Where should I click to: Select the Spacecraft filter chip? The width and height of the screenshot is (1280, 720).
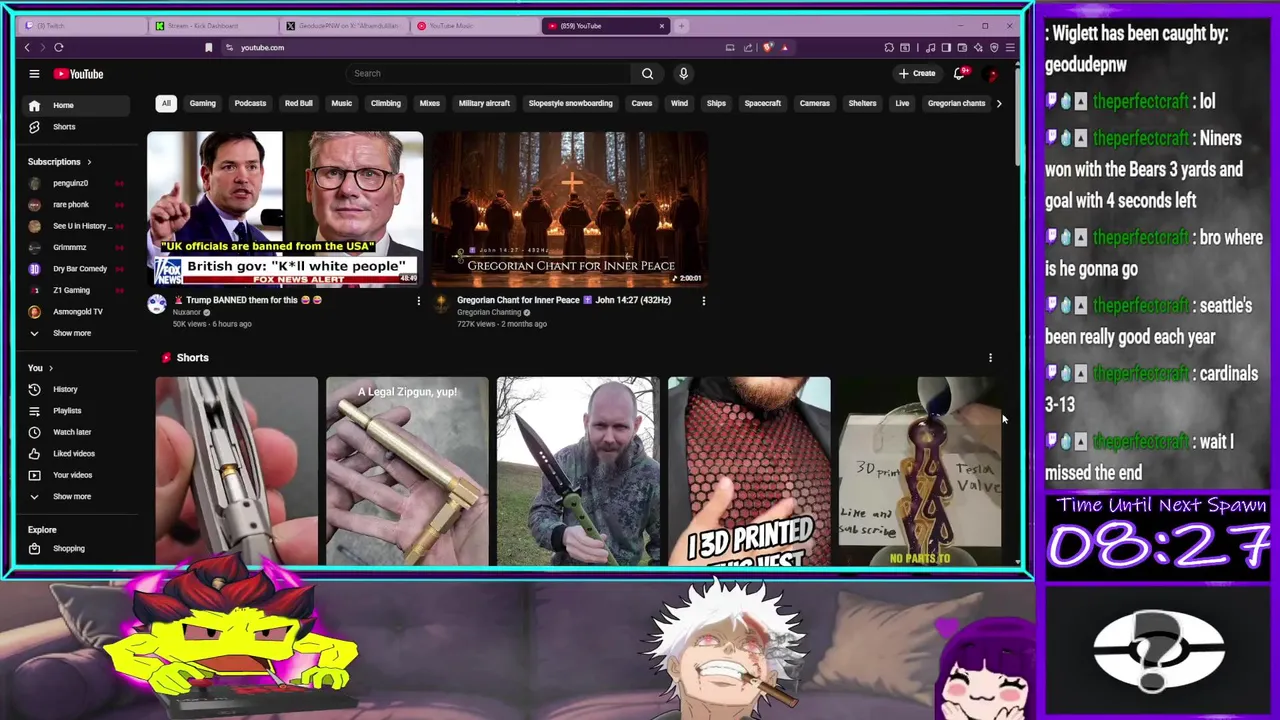coord(762,103)
